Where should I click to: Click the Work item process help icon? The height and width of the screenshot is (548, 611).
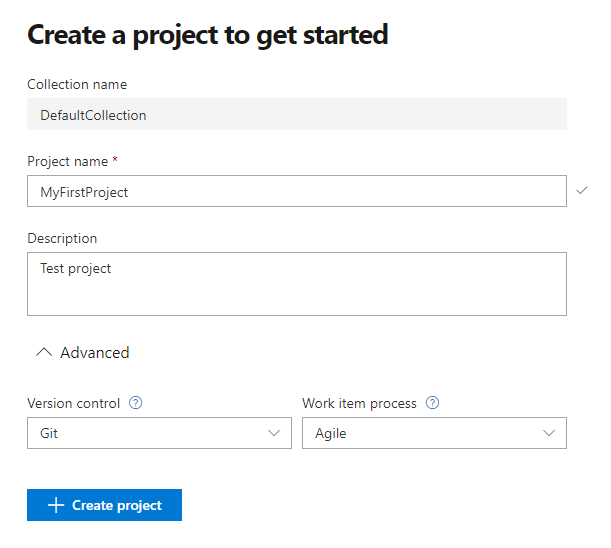(433, 404)
